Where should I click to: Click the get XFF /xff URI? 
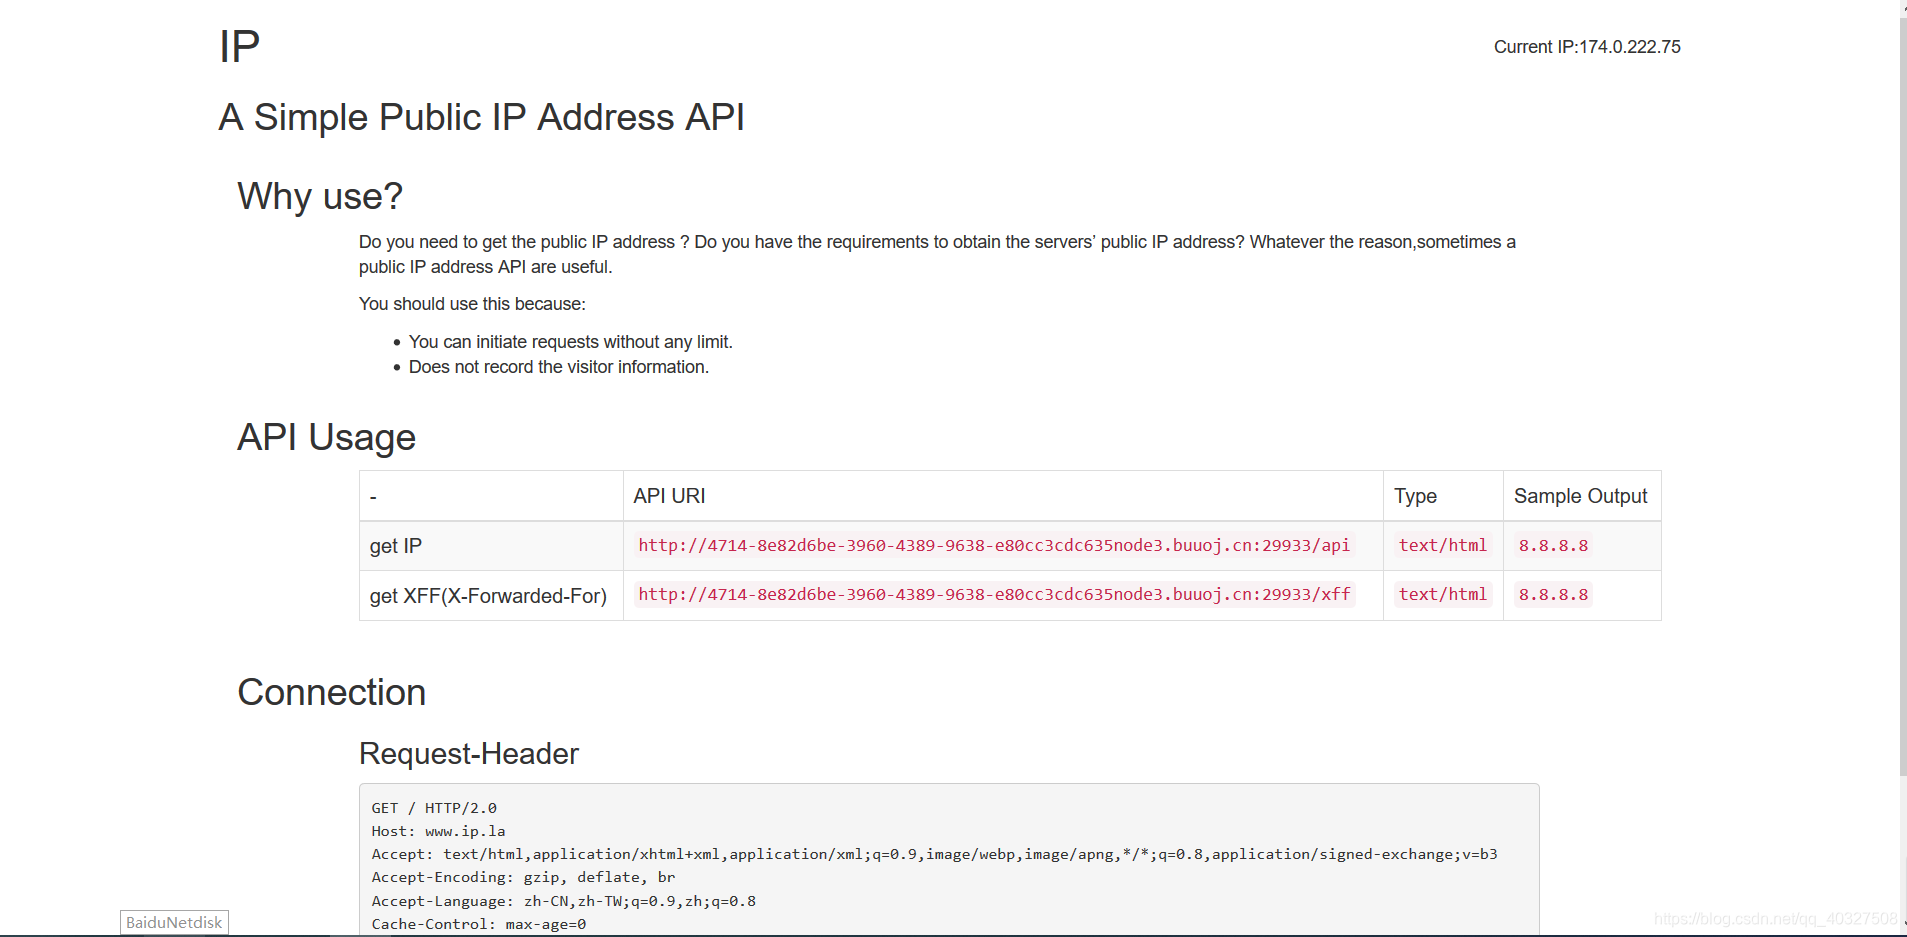(x=994, y=594)
